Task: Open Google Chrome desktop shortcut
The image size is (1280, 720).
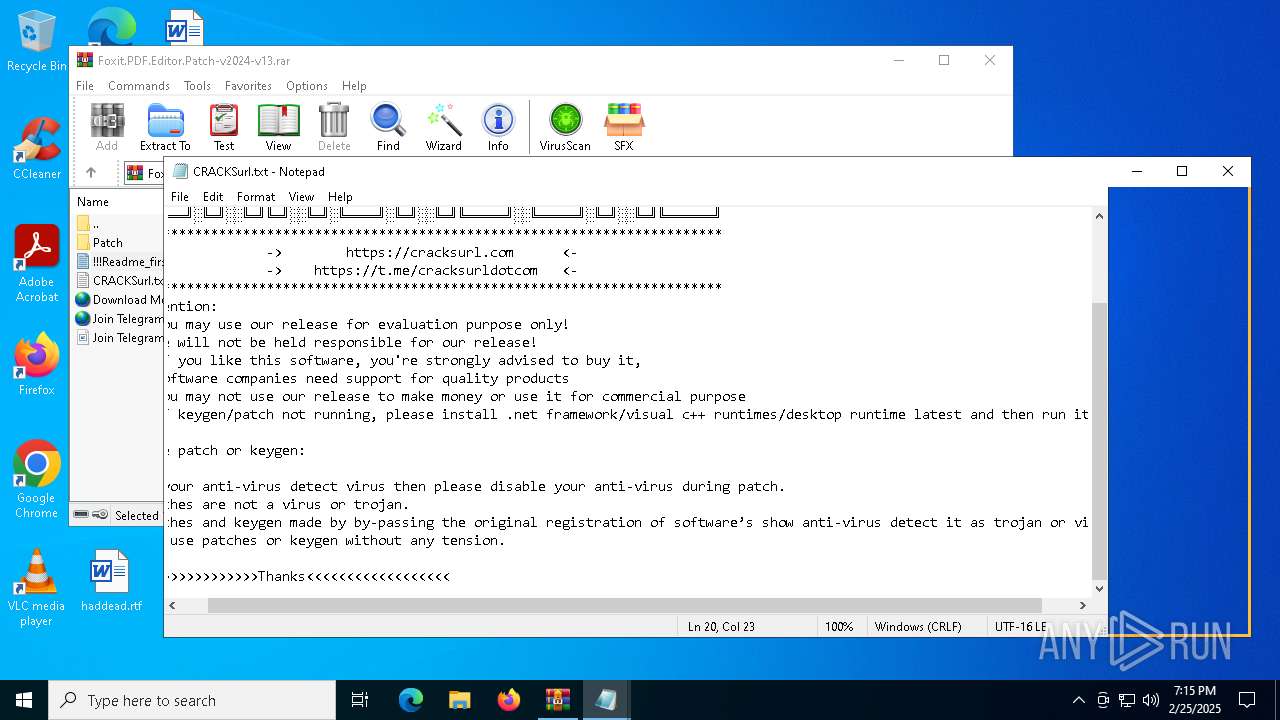Action: 36,479
